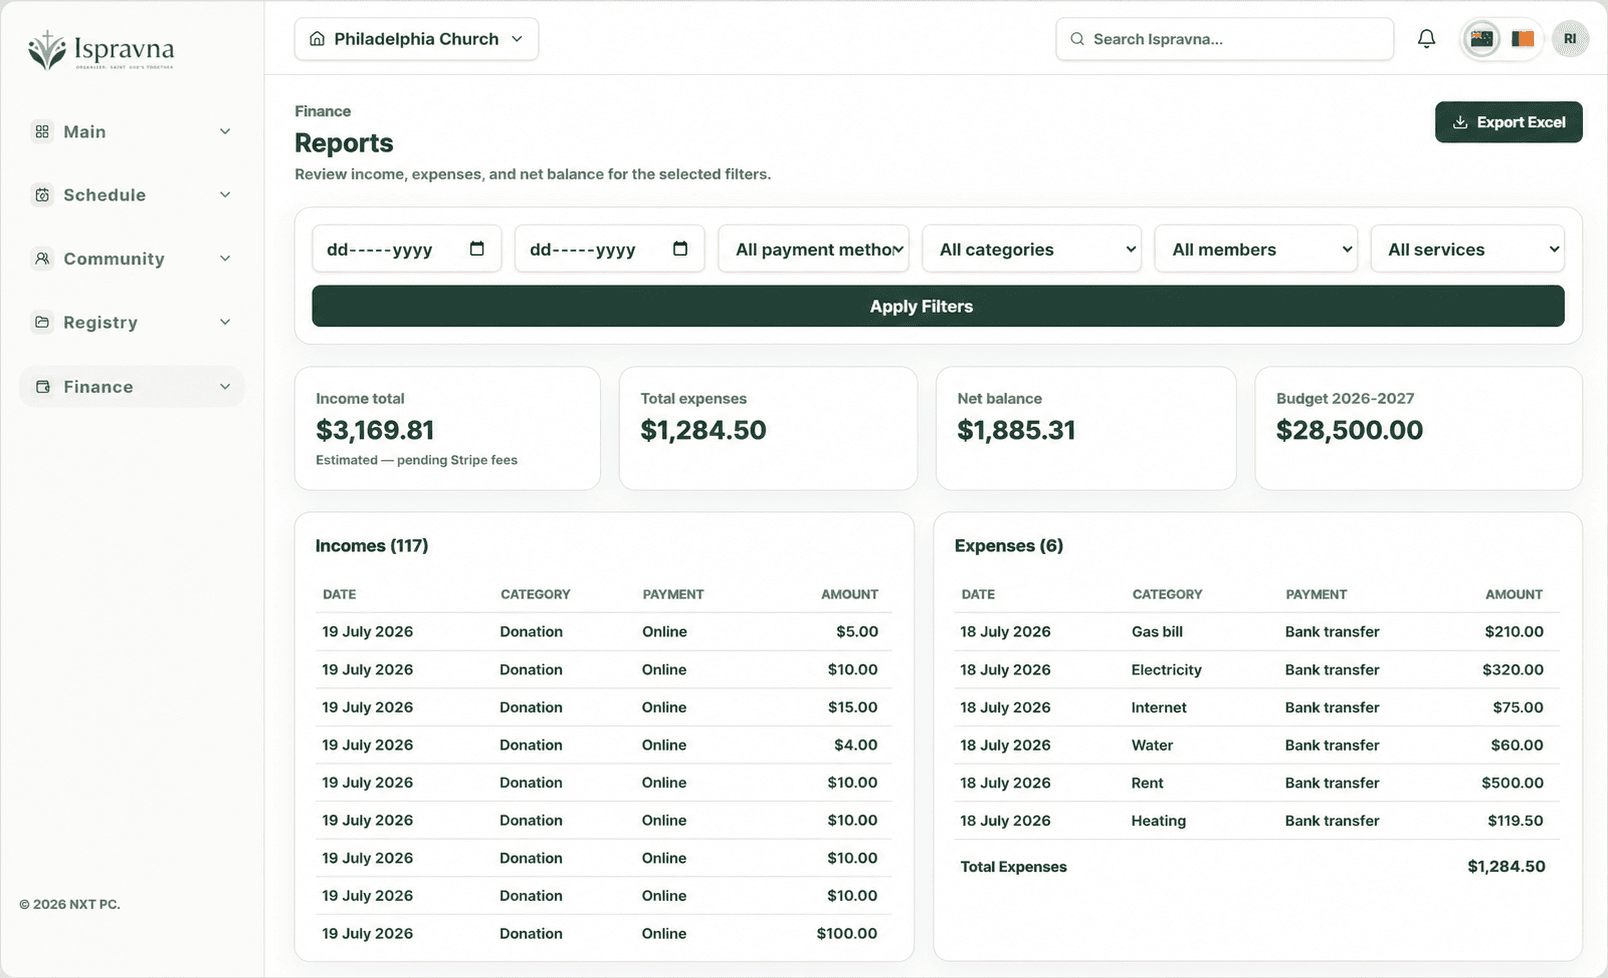Click the Rent expense category

1147,783
